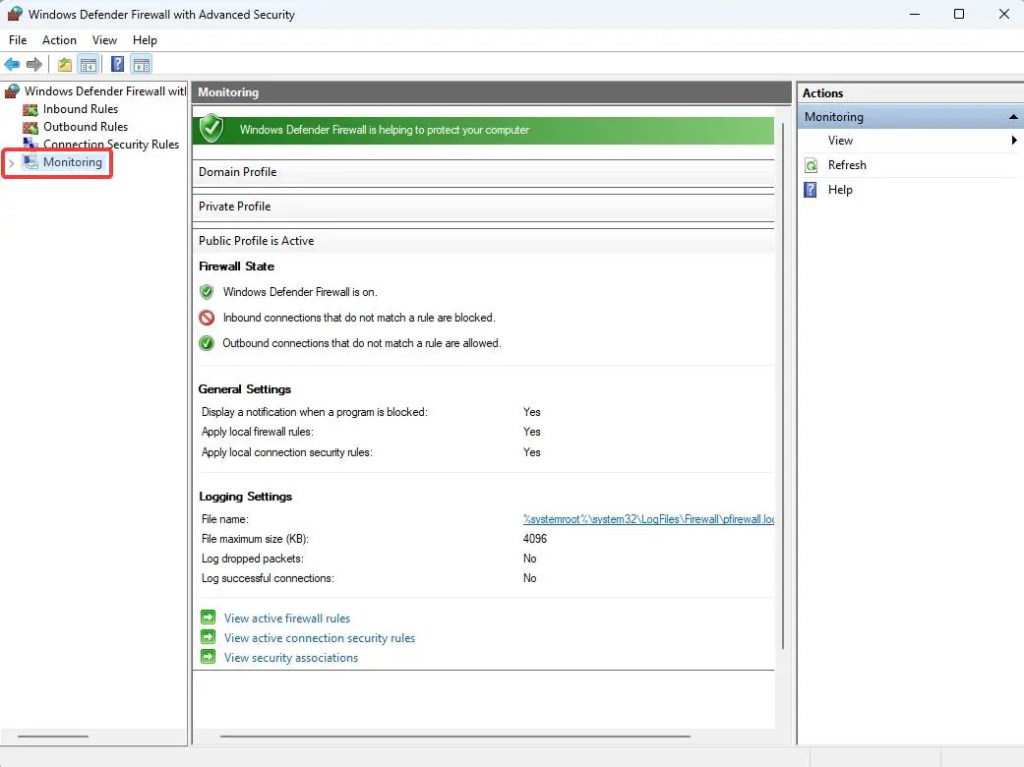Click the blue Help toolbar icon
The width and height of the screenshot is (1024, 767).
118,64
